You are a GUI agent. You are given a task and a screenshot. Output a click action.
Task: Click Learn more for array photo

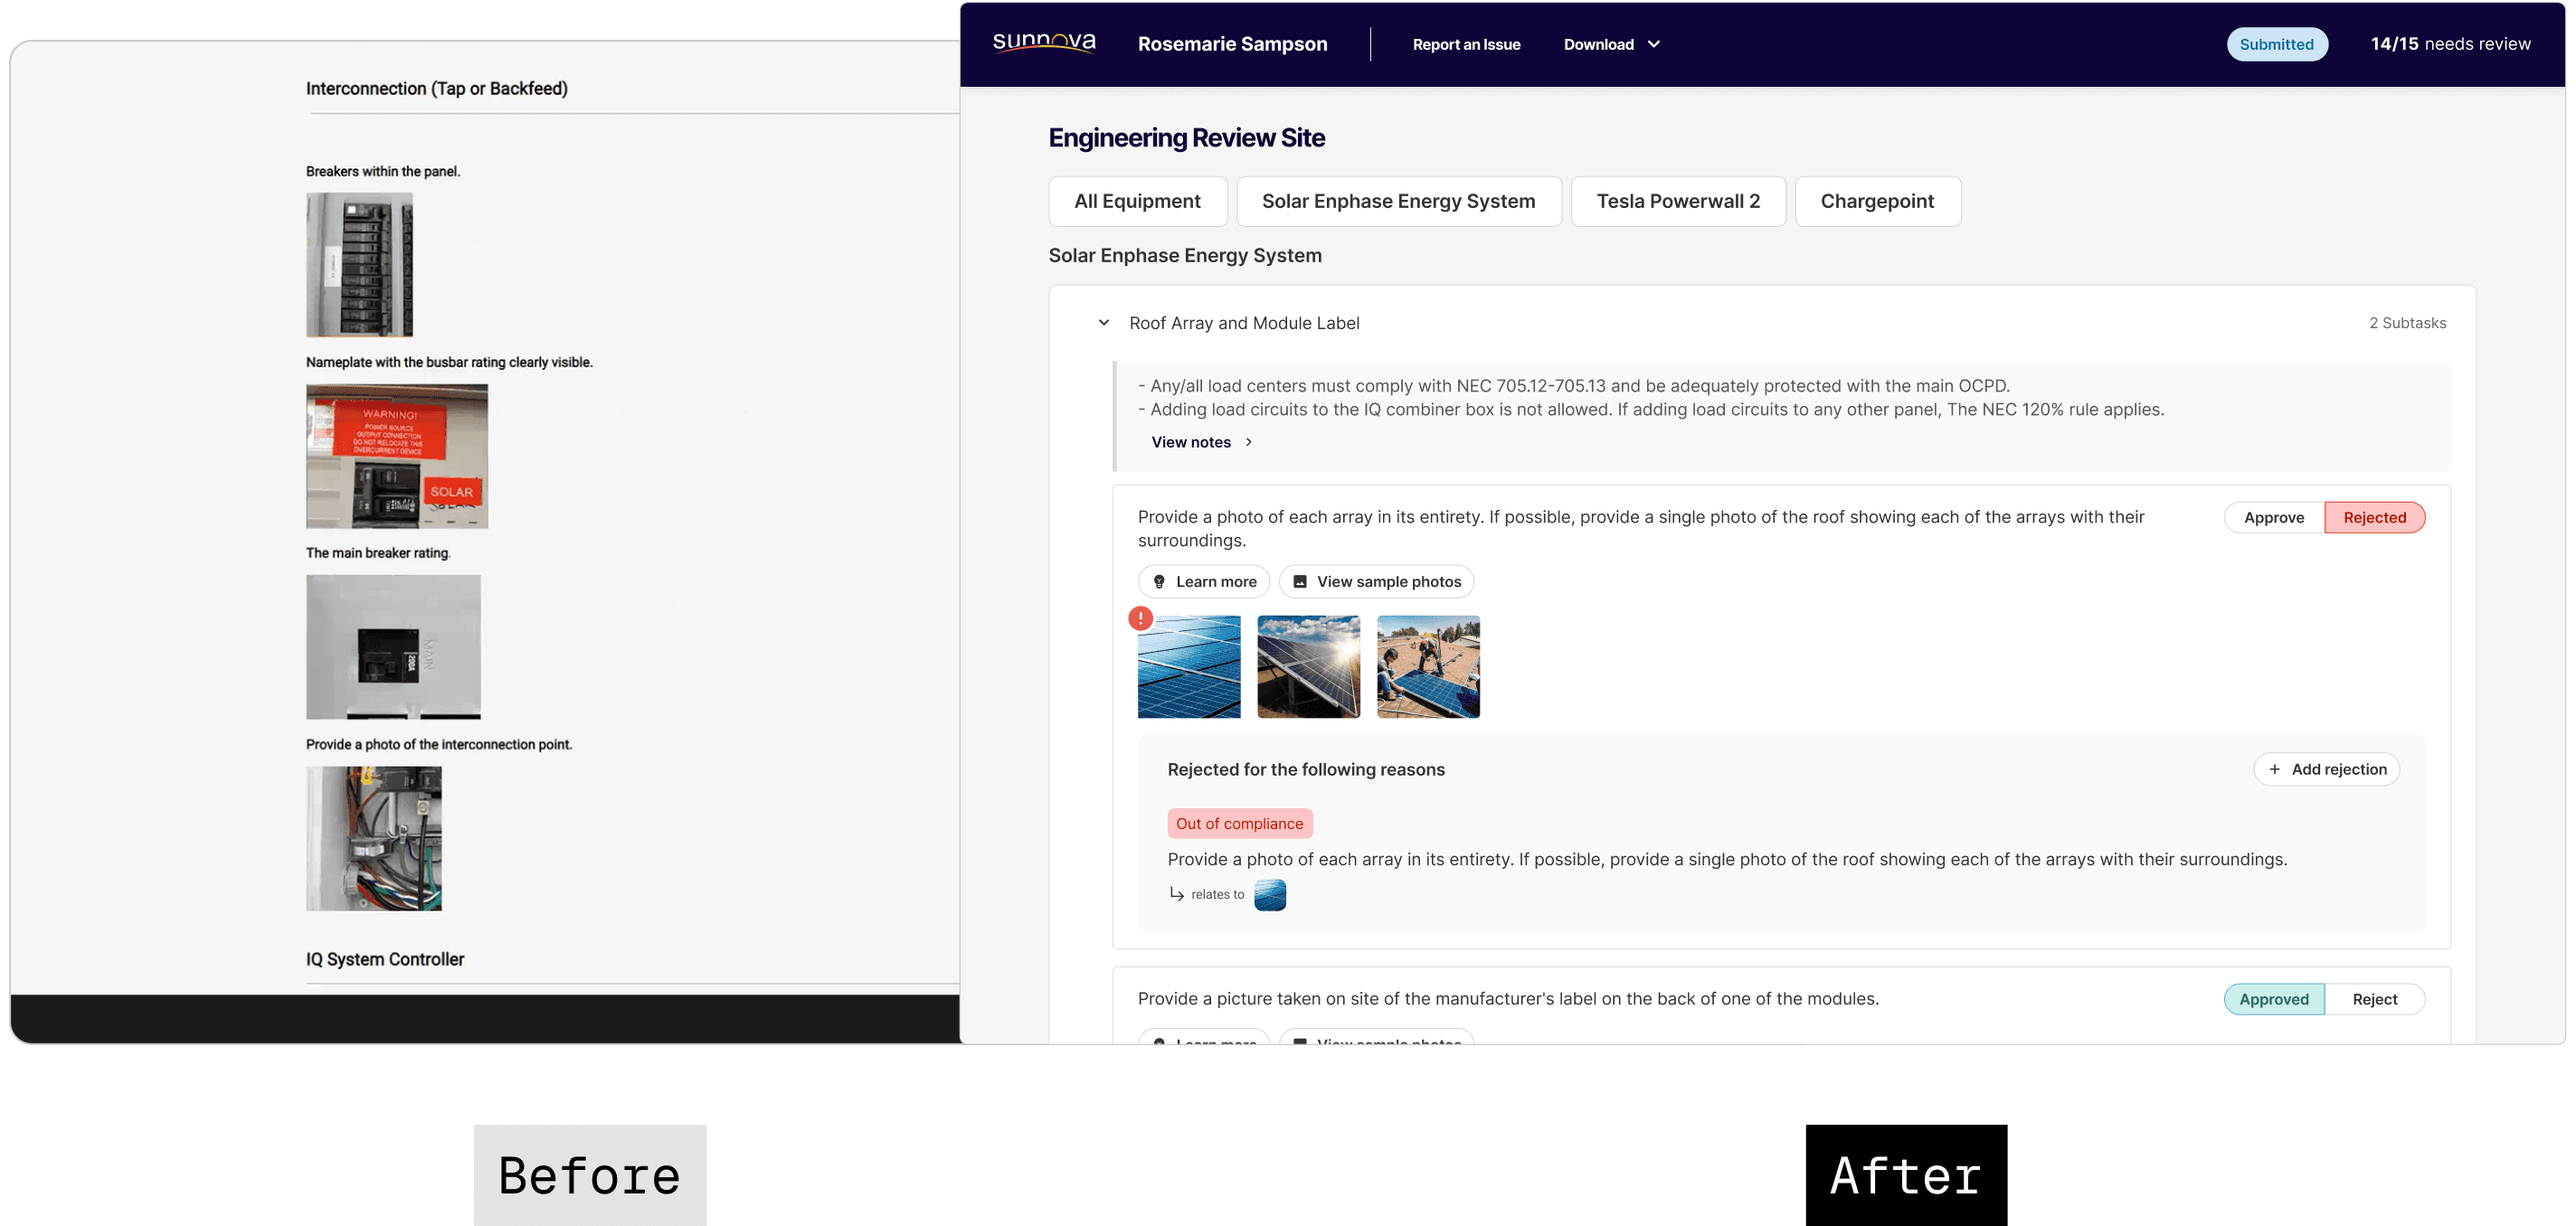(x=1204, y=582)
